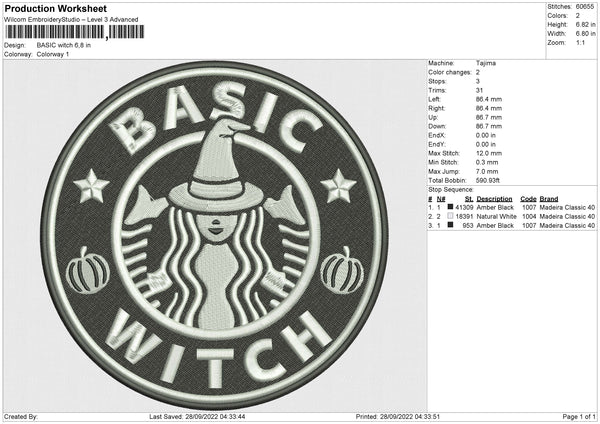The image size is (600, 424).
Task: Click the 'Created By:' footer label
Action: tap(21, 416)
